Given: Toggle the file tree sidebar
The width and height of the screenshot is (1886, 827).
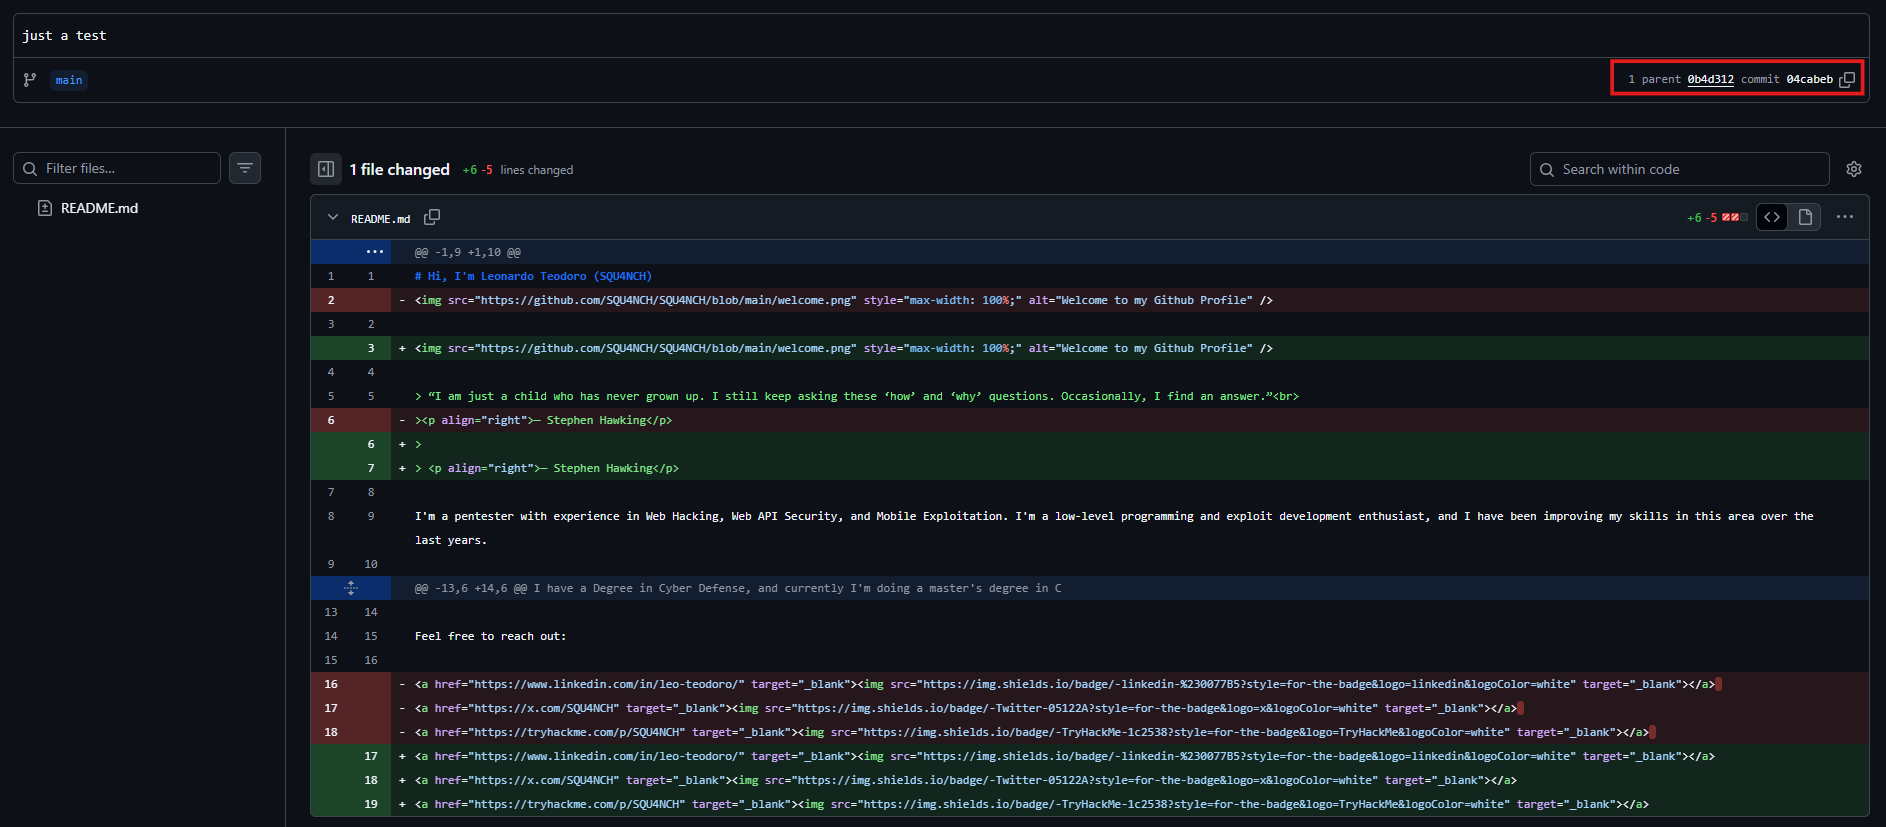Looking at the screenshot, I should coord(326,170).
